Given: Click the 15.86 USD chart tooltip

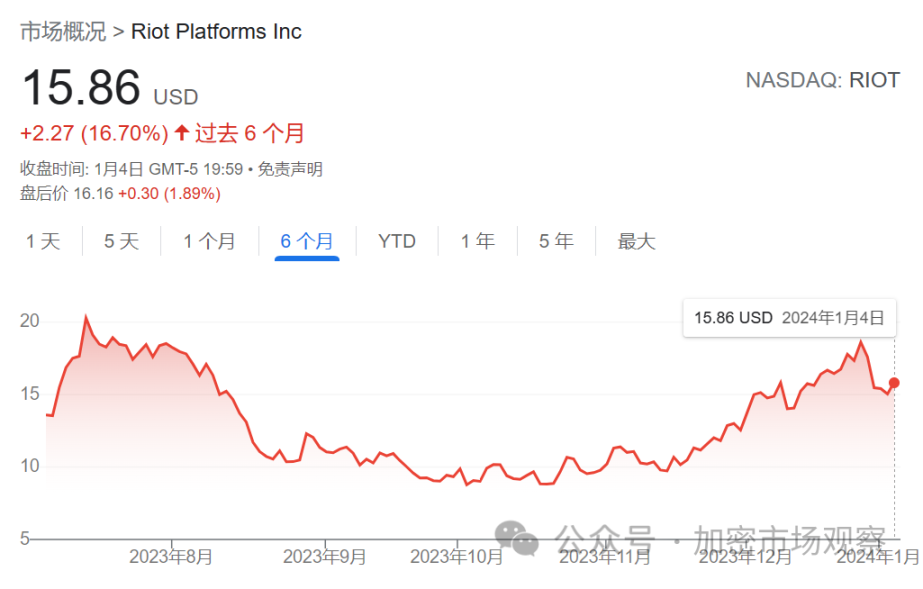Looking at the screenshot, I should pos(789,318).
